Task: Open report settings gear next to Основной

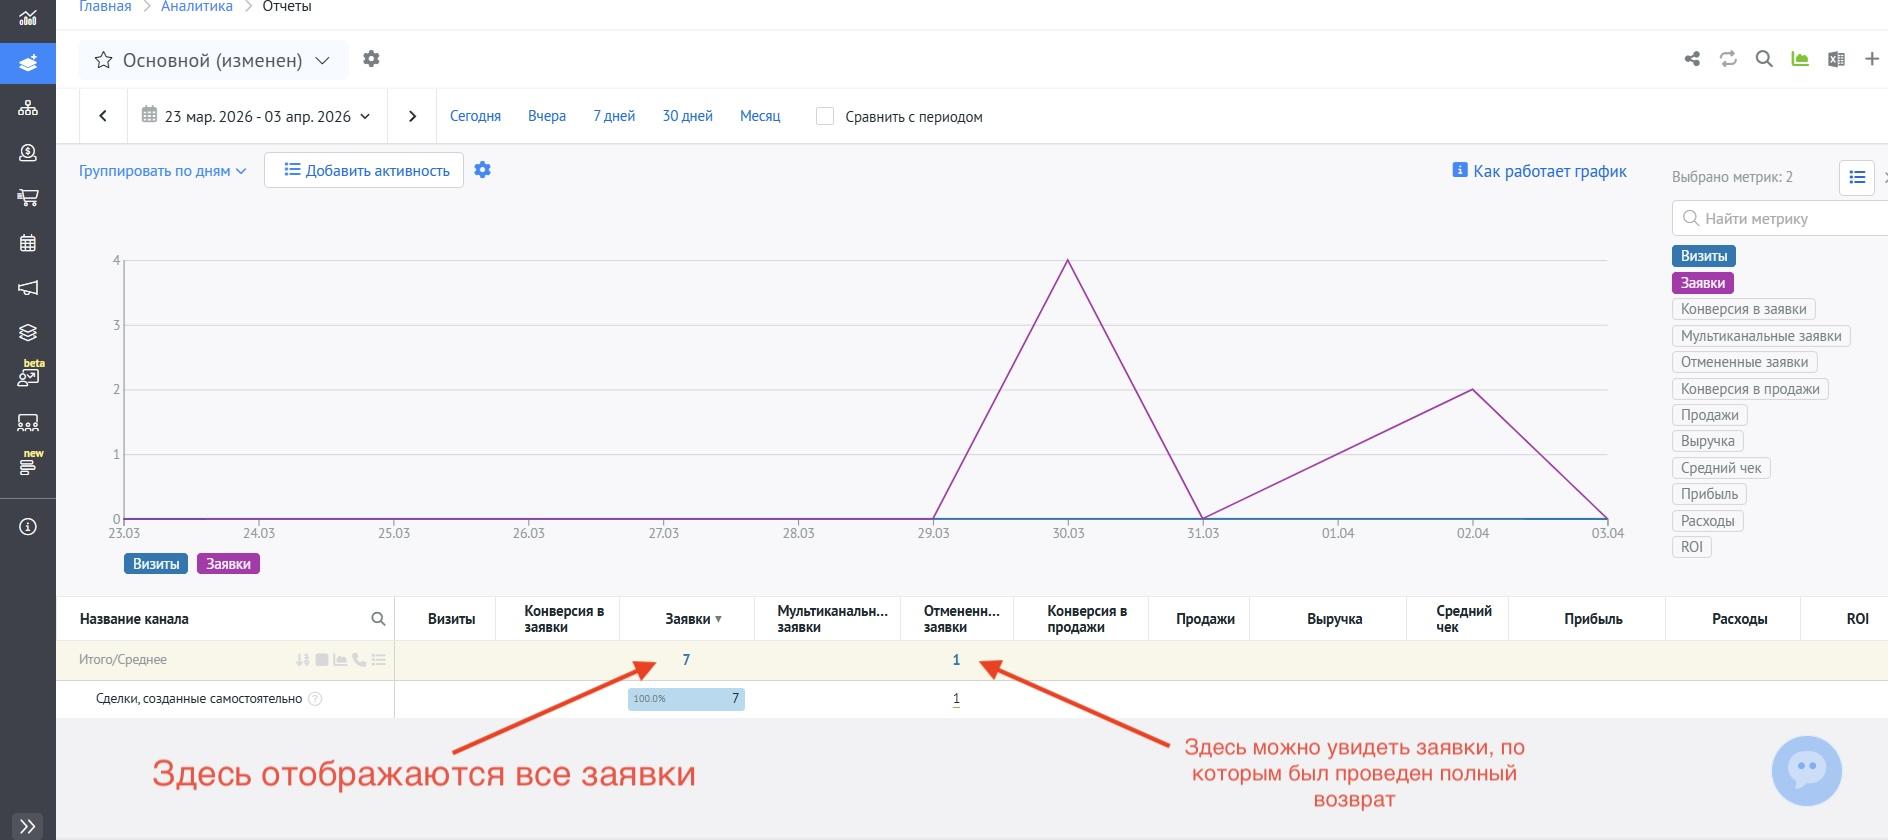Action: point(371,59)
